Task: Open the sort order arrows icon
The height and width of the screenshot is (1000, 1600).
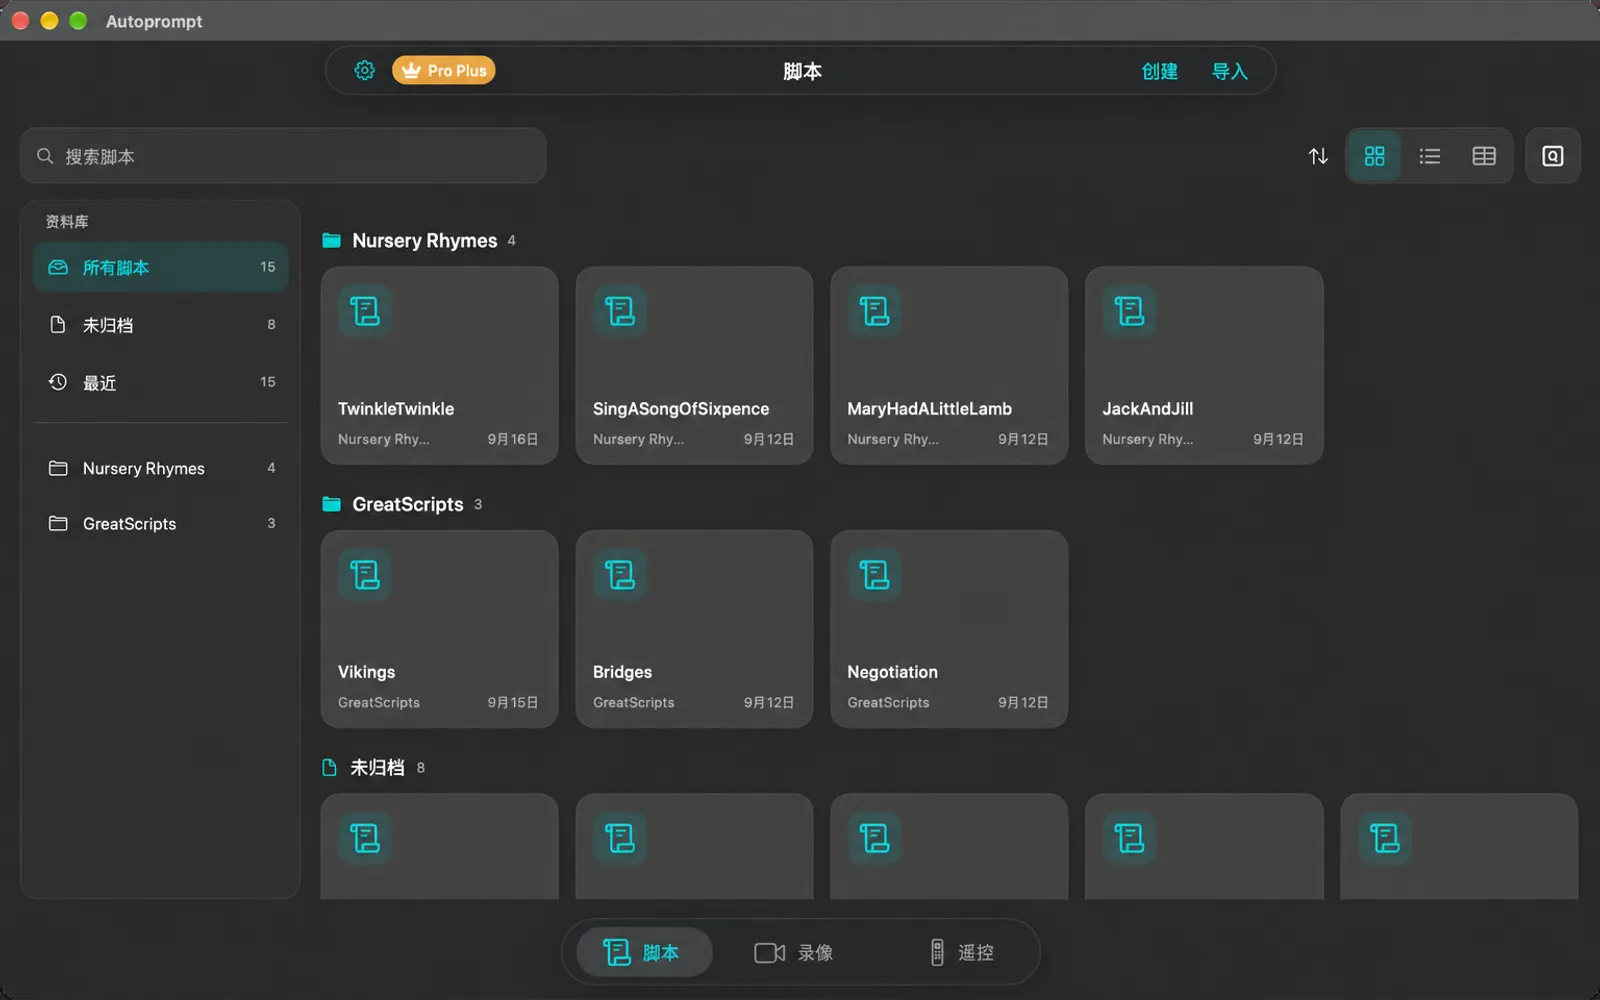Action: (1318, 156)
